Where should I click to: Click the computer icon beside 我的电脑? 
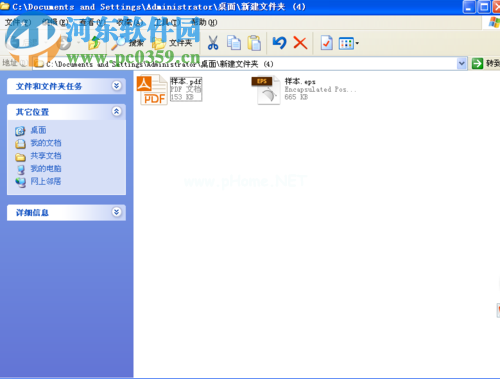[20, 169]
